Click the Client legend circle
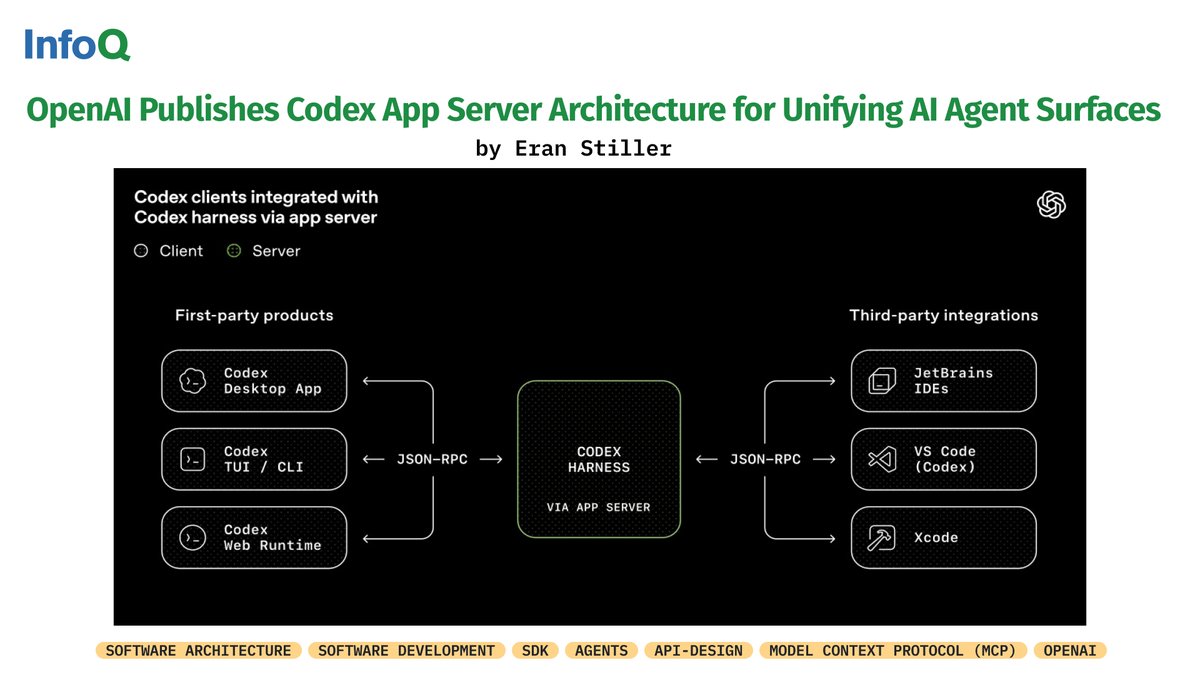 click(141, 251)
